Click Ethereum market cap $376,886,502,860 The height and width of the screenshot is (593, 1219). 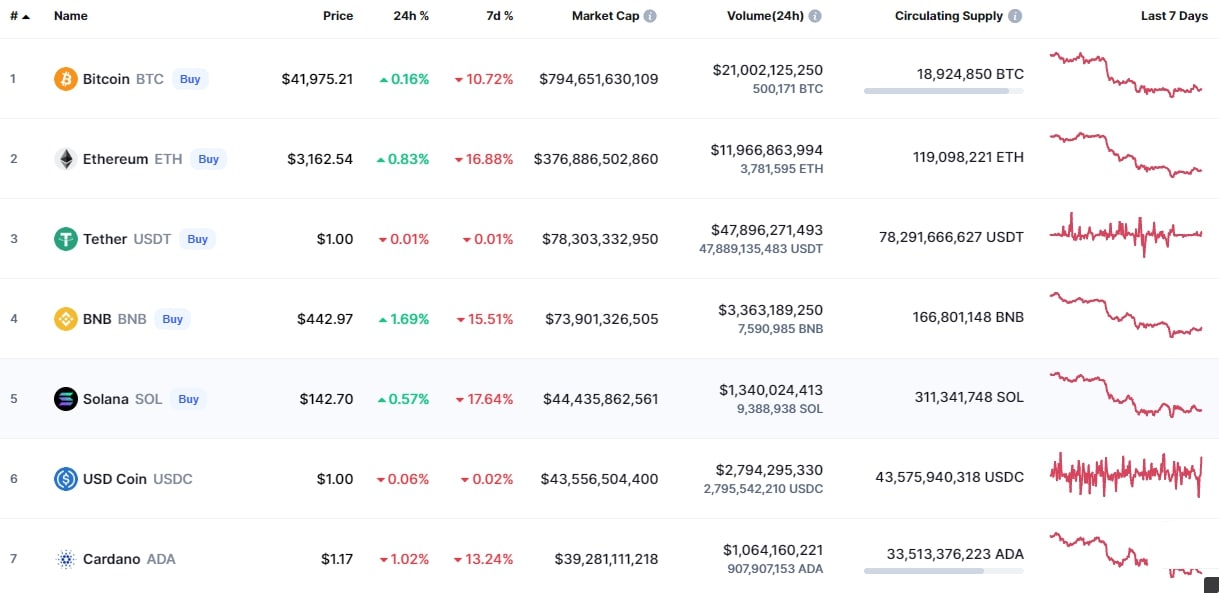click(596, 159)
